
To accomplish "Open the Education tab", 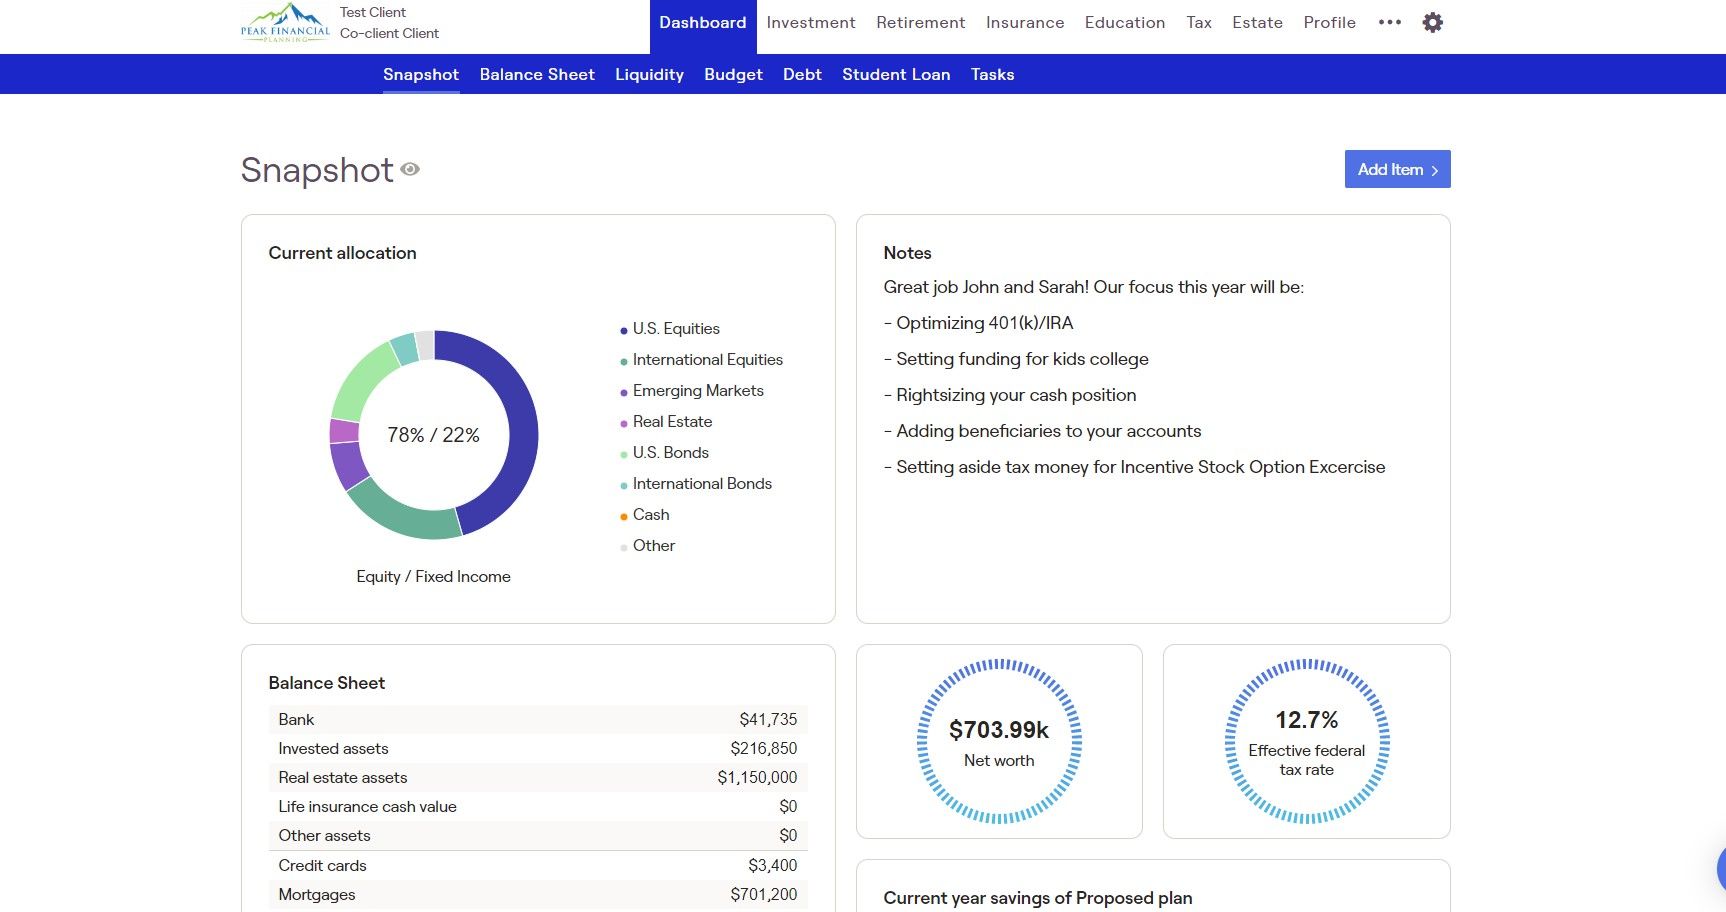I will point(1125,23).
